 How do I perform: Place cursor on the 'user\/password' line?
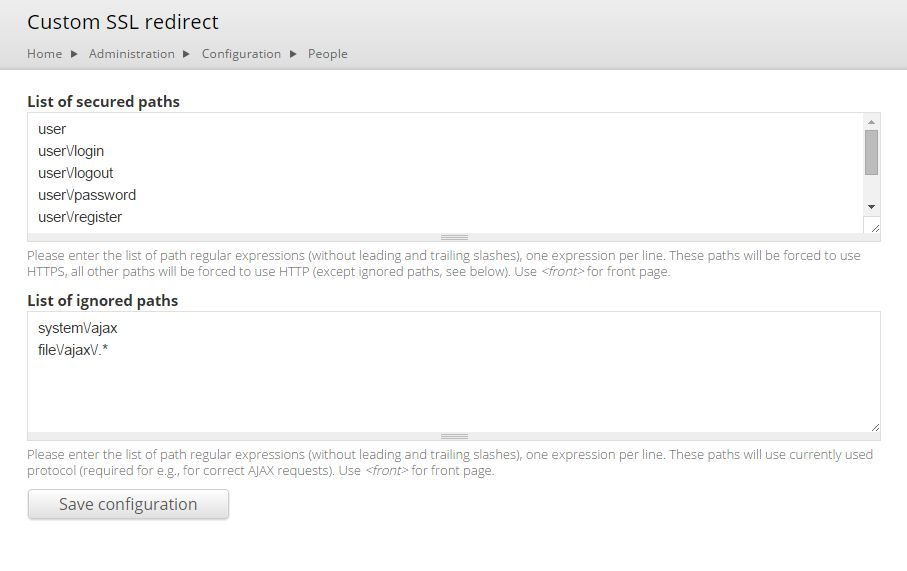point(87,195)
